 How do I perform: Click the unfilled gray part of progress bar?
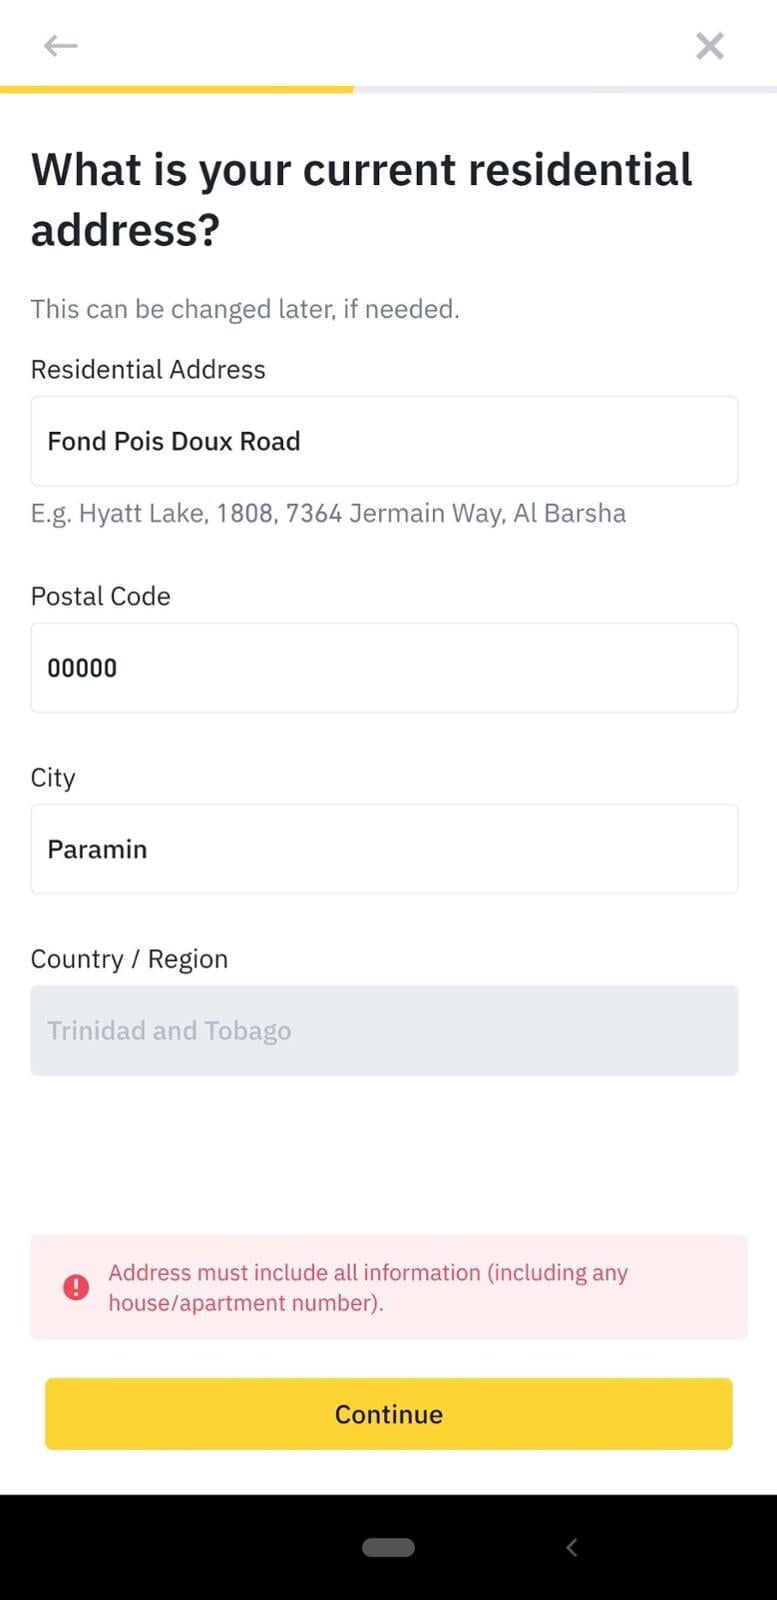564,89
